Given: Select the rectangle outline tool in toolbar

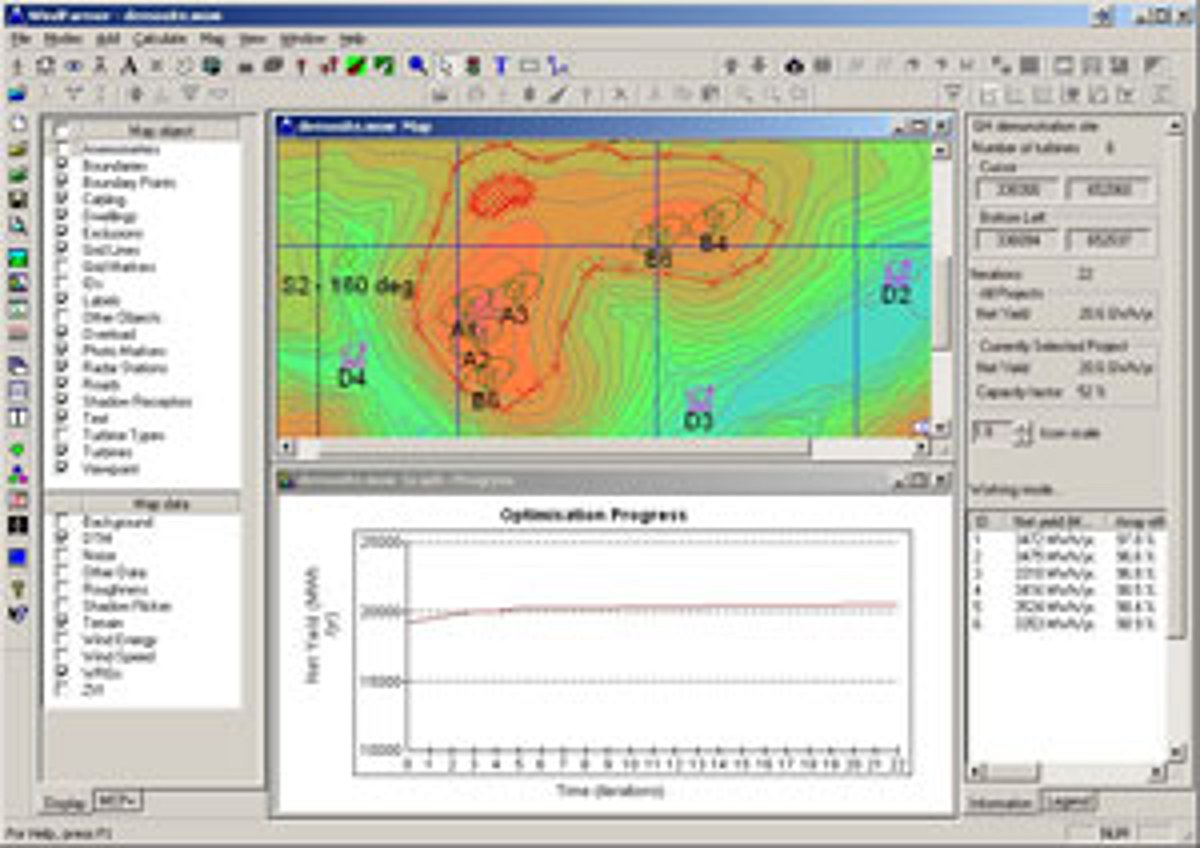Looking at the screenshot, I should [x=529, y=66].
